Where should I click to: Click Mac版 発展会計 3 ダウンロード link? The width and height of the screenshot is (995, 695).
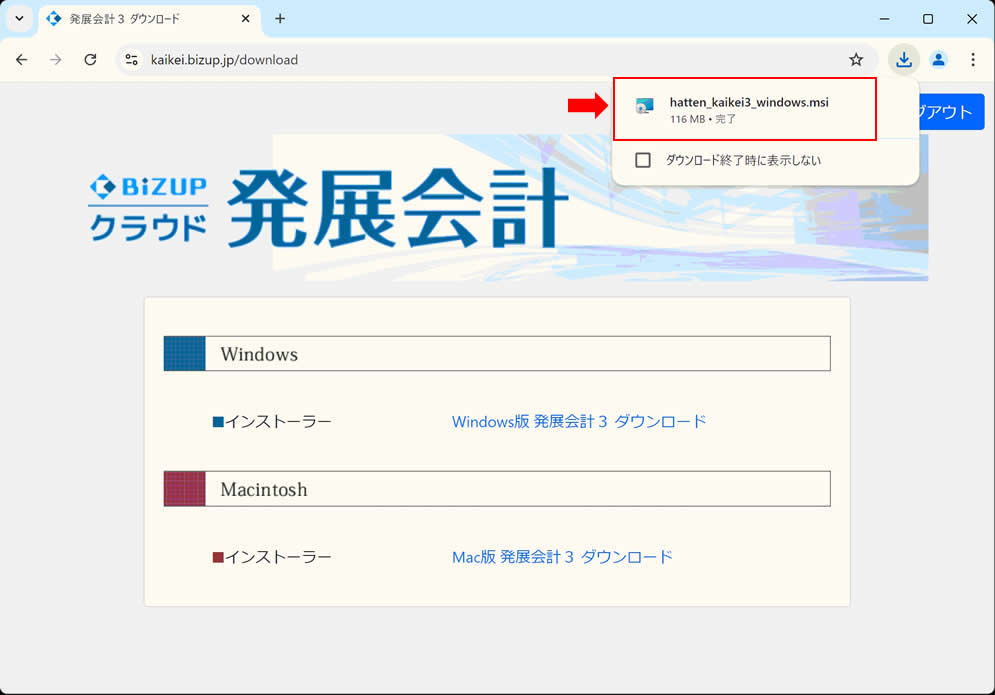click(x=562, y=557)
